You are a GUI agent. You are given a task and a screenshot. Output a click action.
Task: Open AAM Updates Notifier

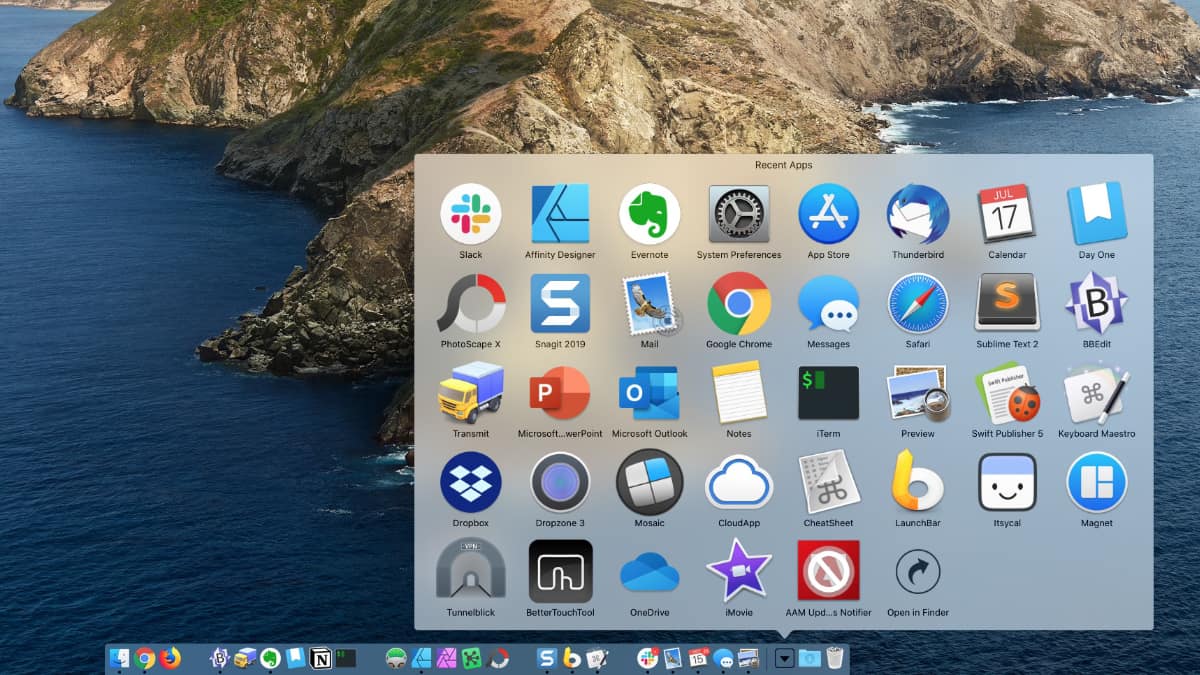point(828,571)
